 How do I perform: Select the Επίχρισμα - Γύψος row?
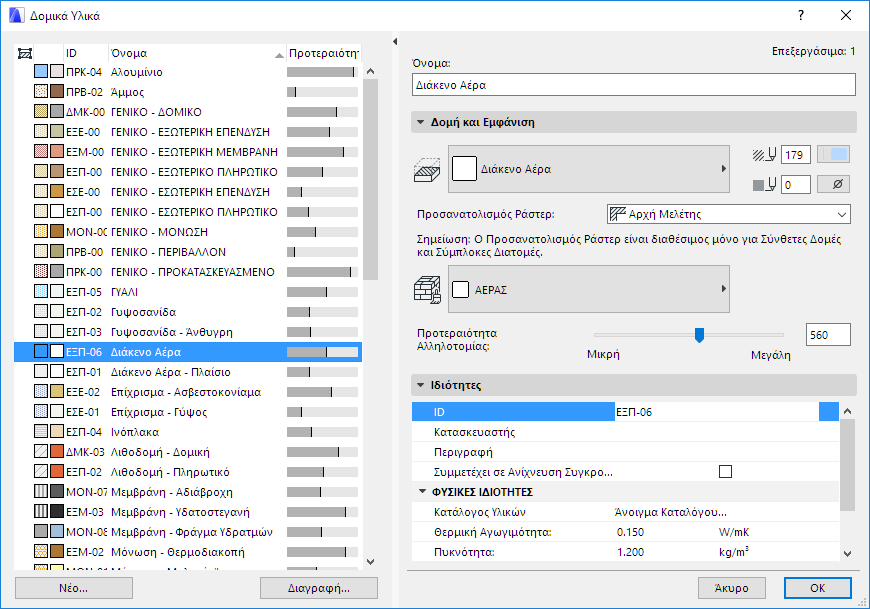click(188, 412)
